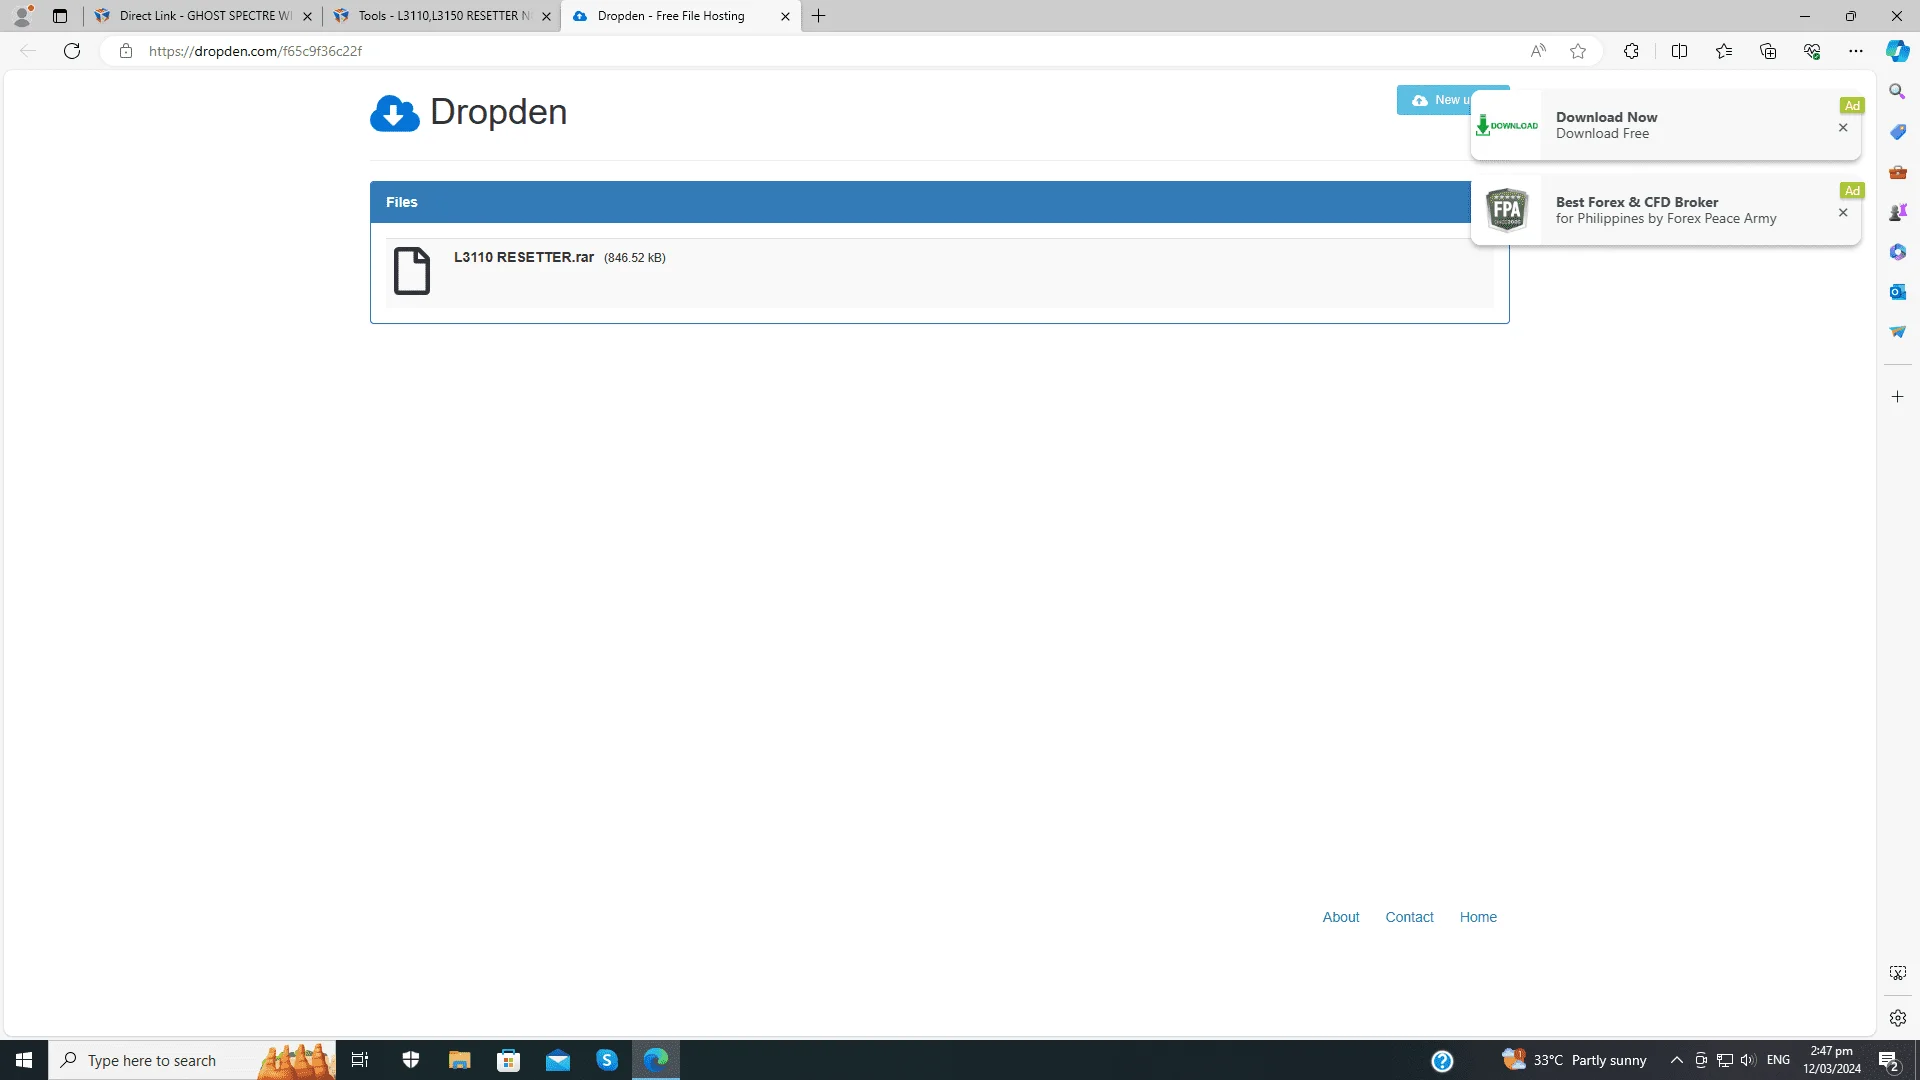Open the weather widget showing 33°C

(1574, 1060)
